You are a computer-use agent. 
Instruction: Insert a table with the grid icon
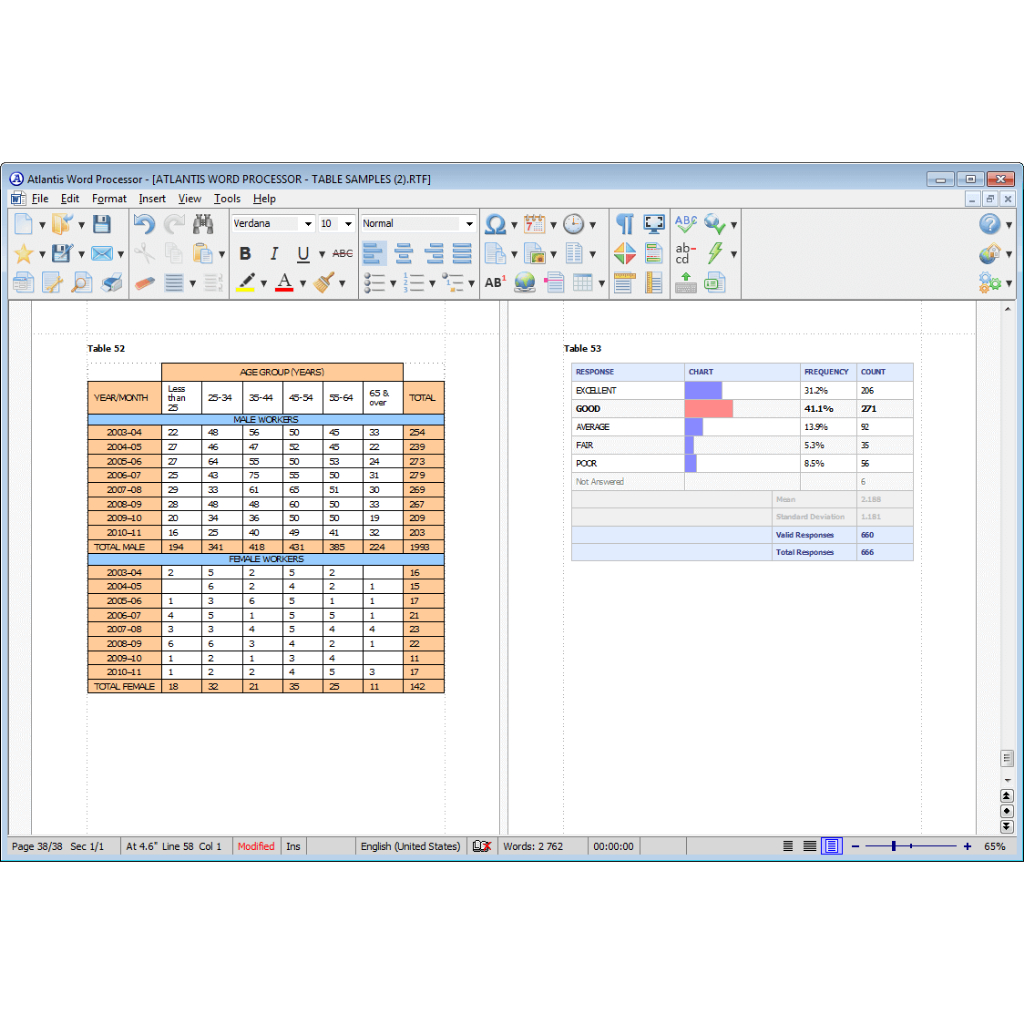click(583, 283)
